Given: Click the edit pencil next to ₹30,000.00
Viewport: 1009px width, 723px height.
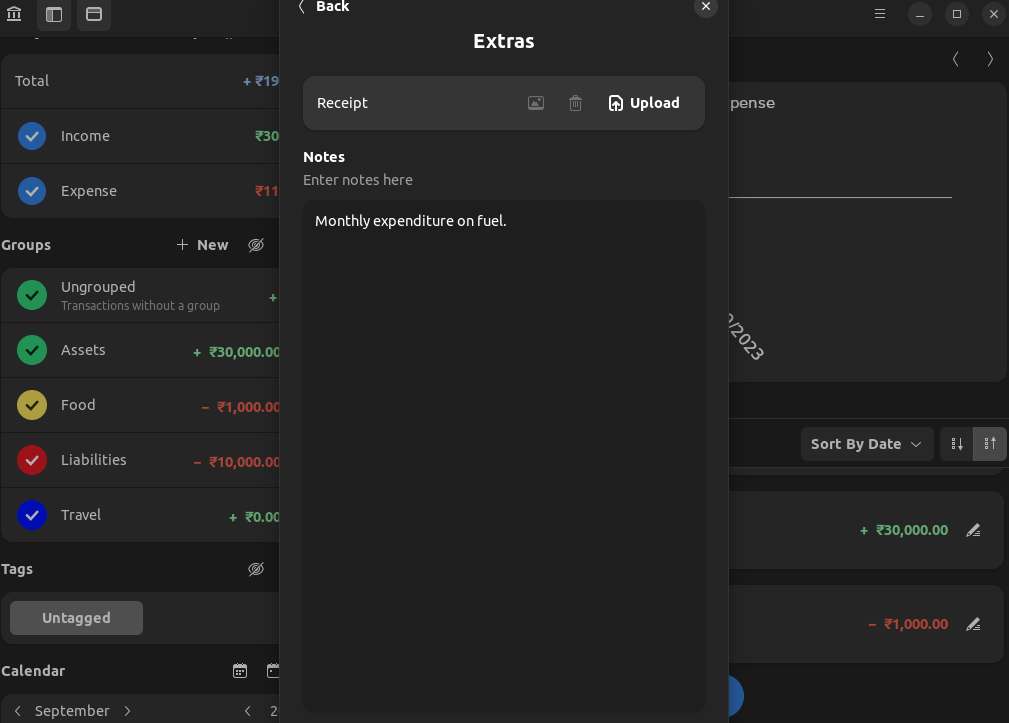Looking at the screenshot, I should point(973,530).
